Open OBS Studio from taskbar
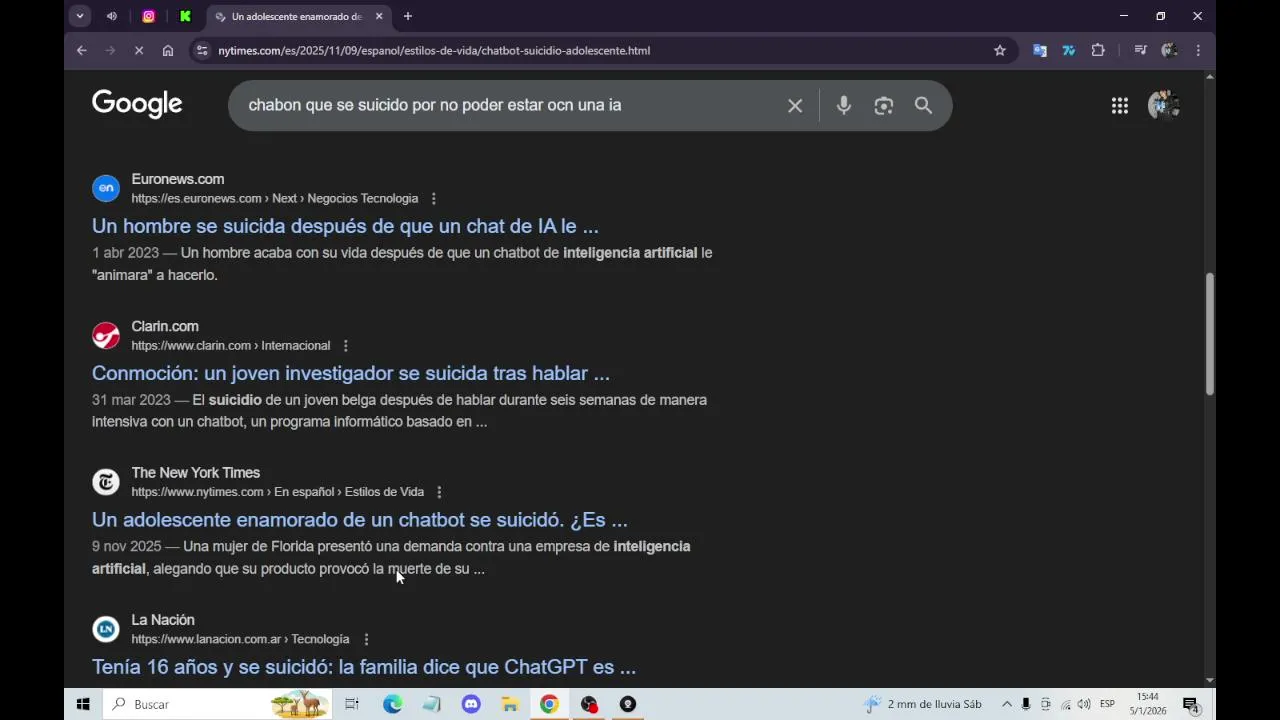 tap(589, 704)
